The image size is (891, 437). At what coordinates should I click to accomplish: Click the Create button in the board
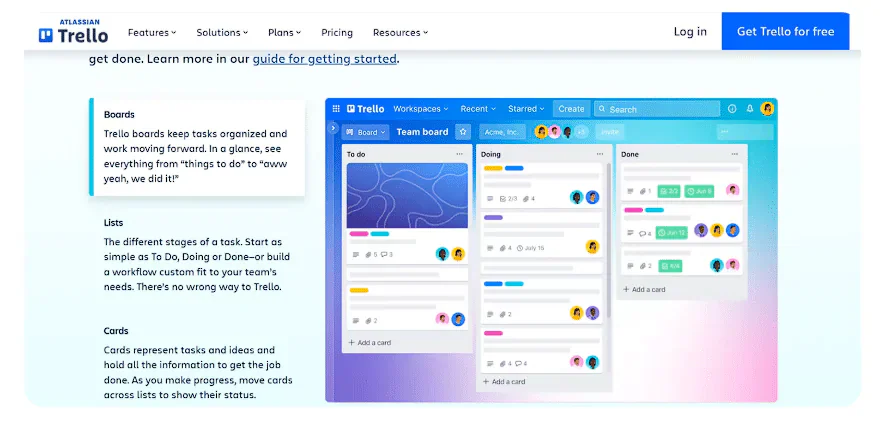(x=571, y=109)
